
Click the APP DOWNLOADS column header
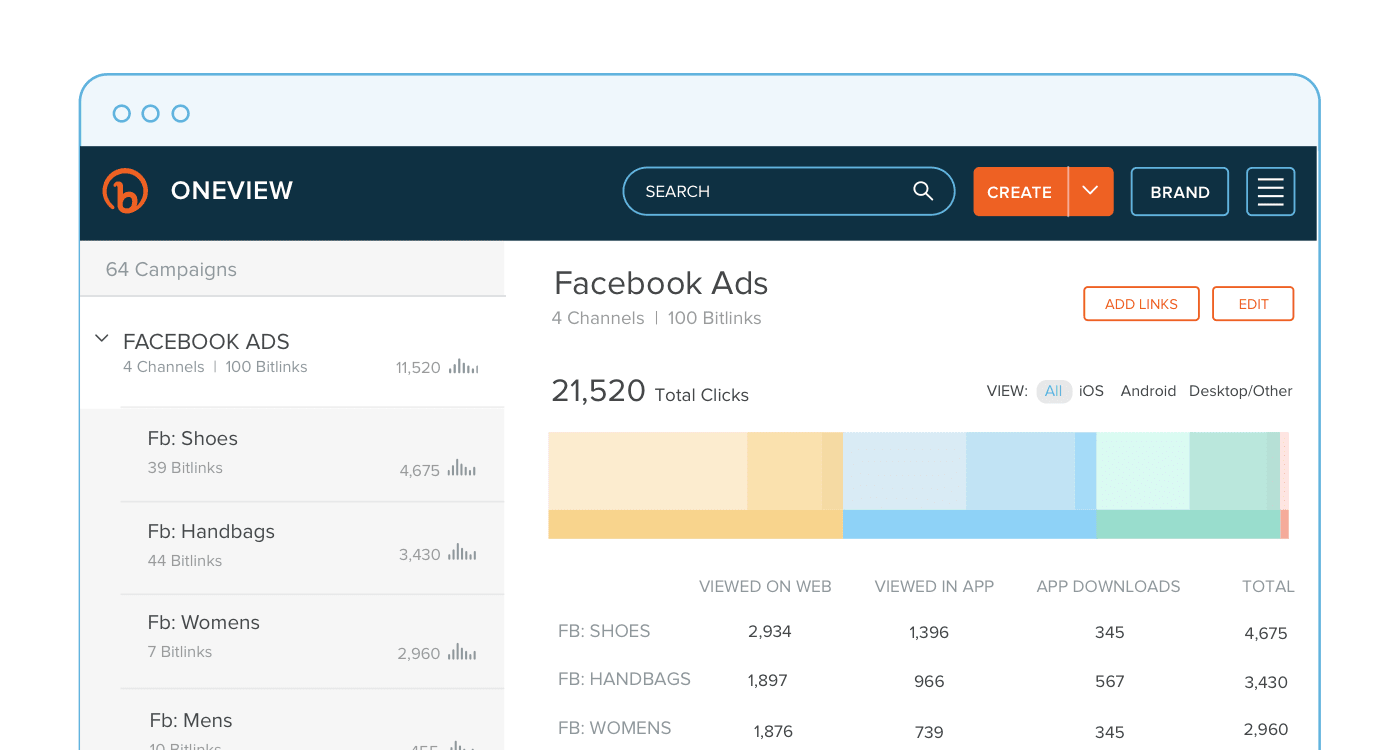1108,587
